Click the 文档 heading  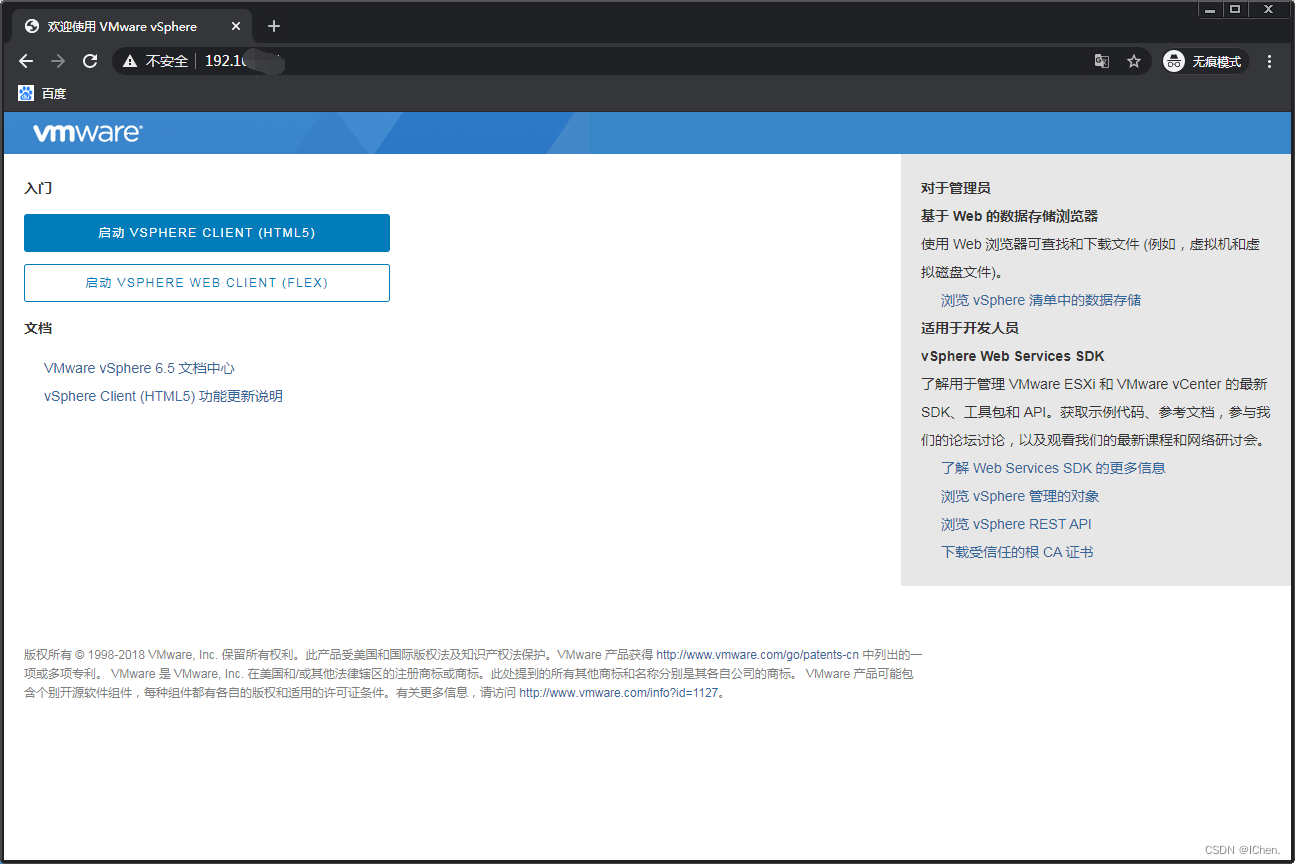click(38, 328)
